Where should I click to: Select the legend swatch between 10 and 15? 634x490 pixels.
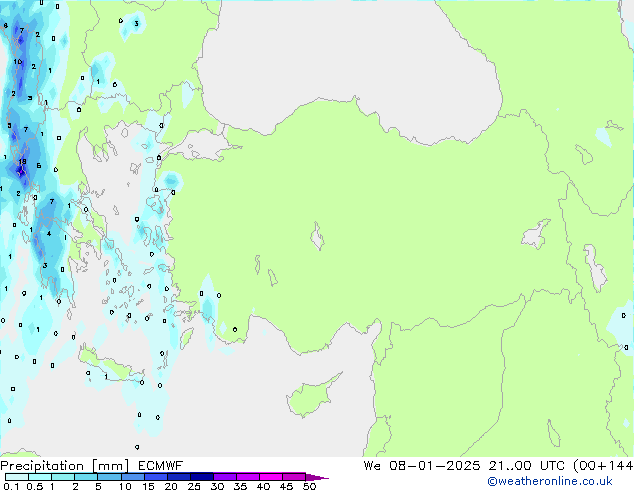tap(133, 477)
